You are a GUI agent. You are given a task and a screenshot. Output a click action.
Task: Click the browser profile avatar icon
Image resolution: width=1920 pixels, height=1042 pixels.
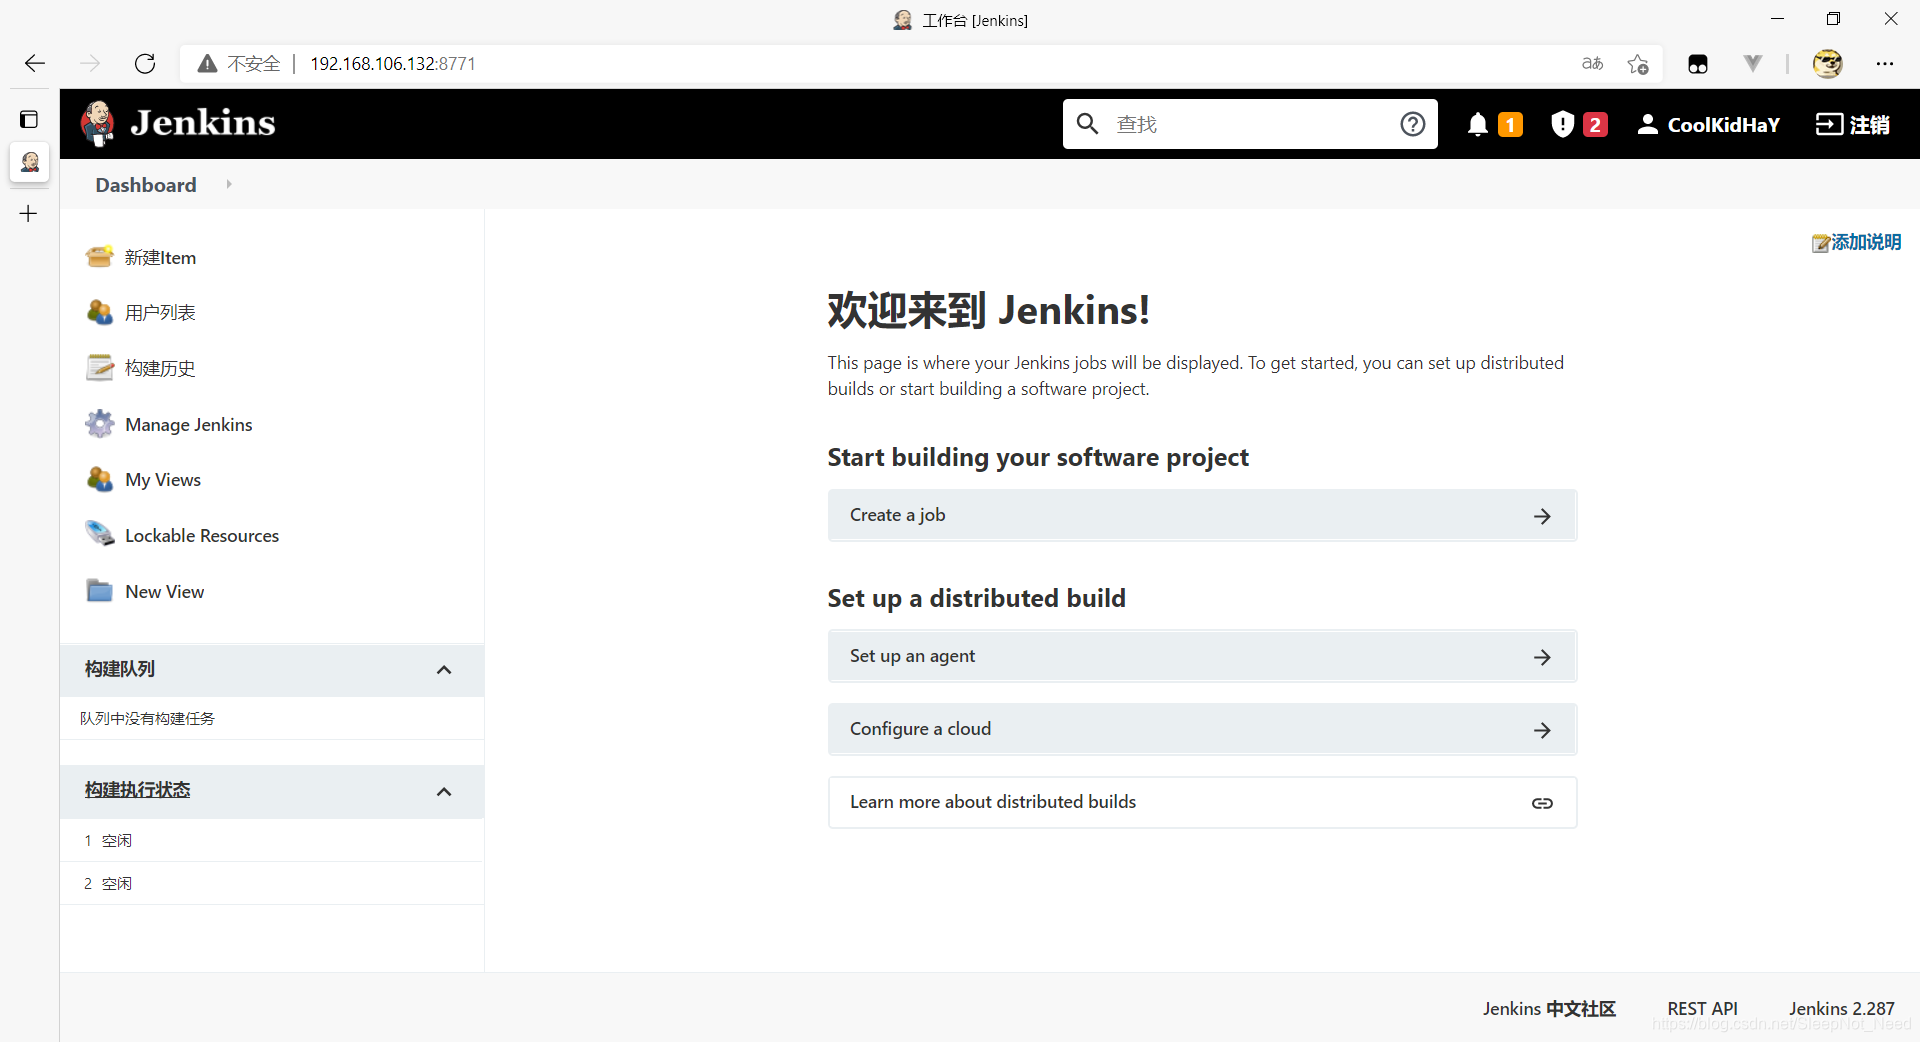1828,64
